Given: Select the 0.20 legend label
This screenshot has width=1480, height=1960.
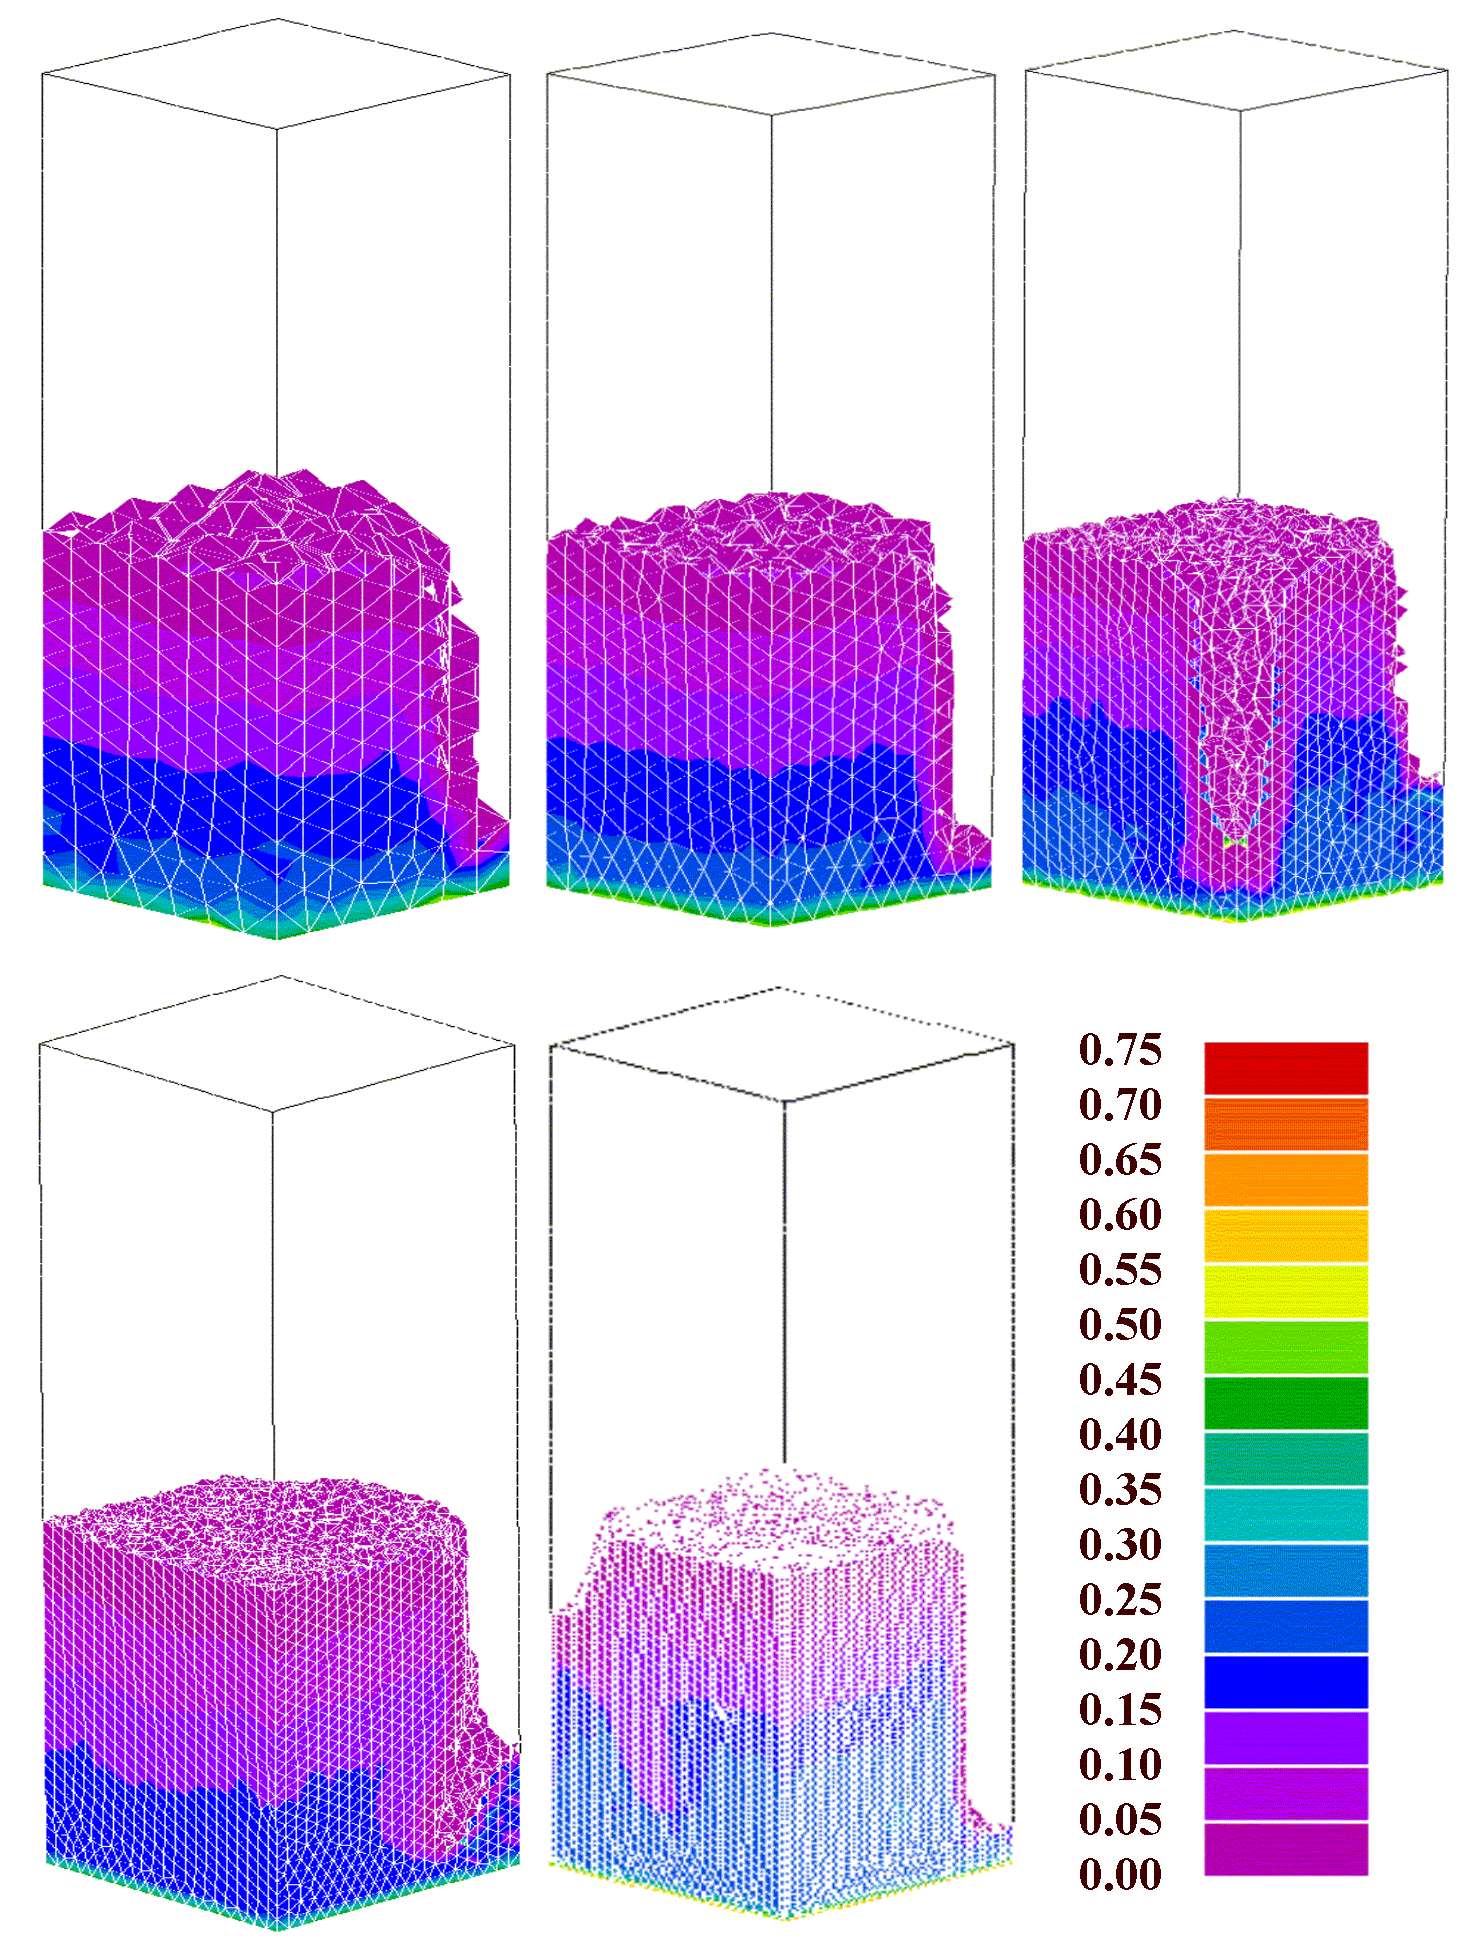Looking at the screenshot, I should pos(1120,1655).
